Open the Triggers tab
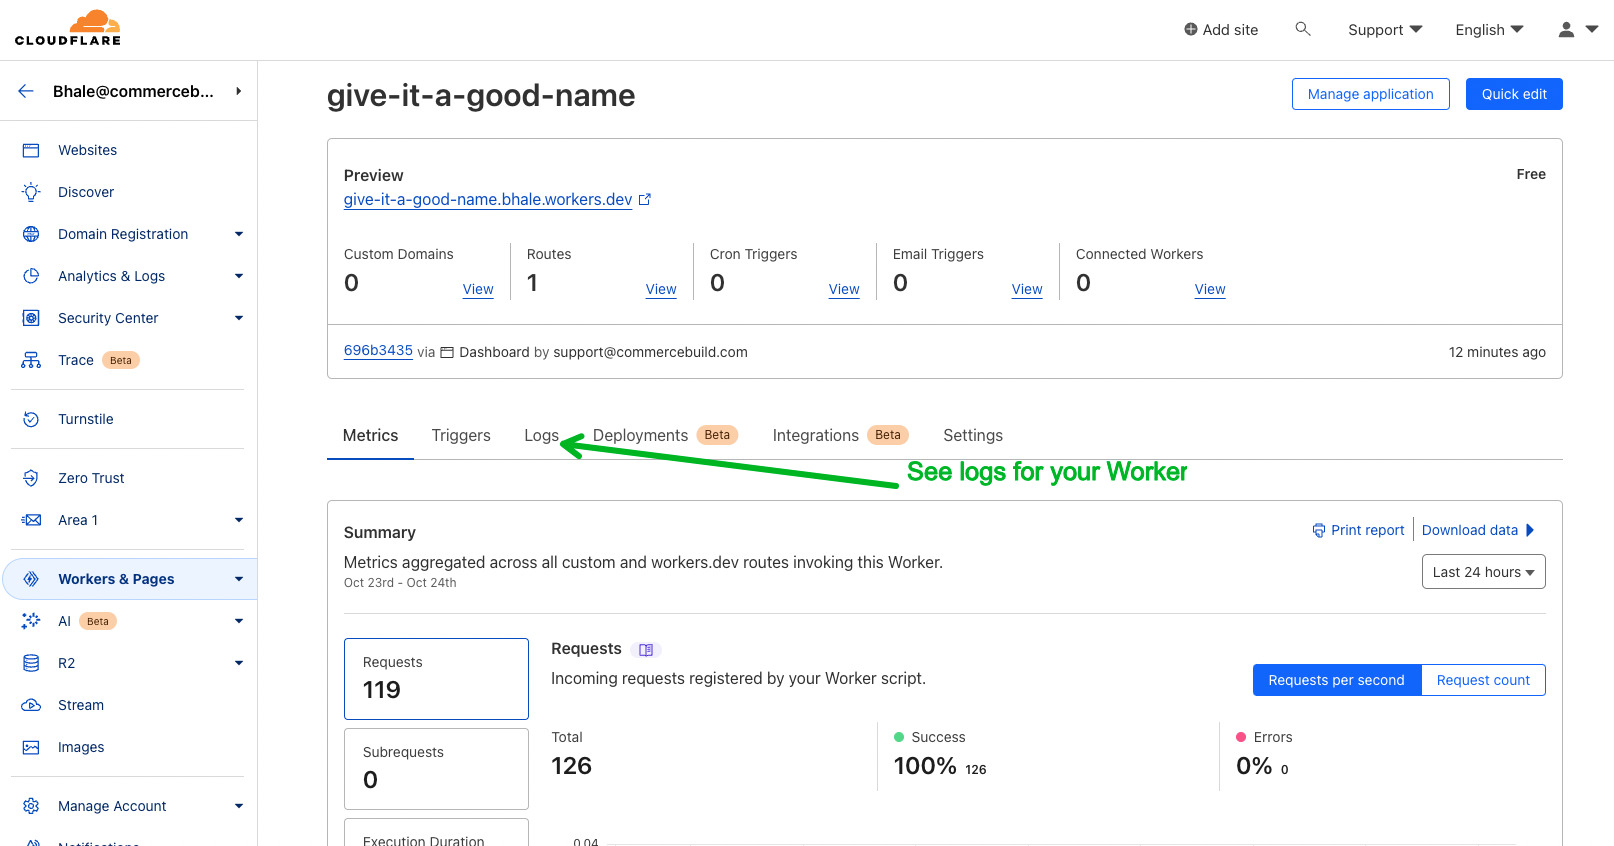1614x846 pixels. [461, 435]
